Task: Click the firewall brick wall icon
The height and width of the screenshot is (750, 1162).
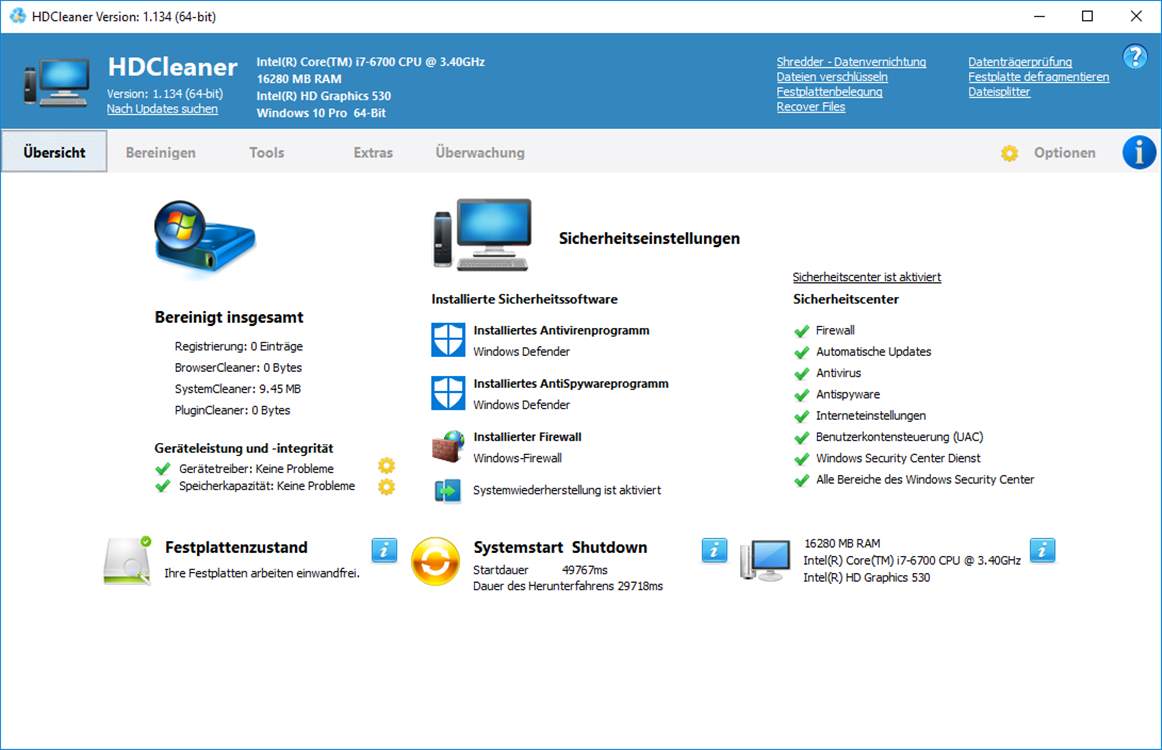Action: click(x=448, y=446)
